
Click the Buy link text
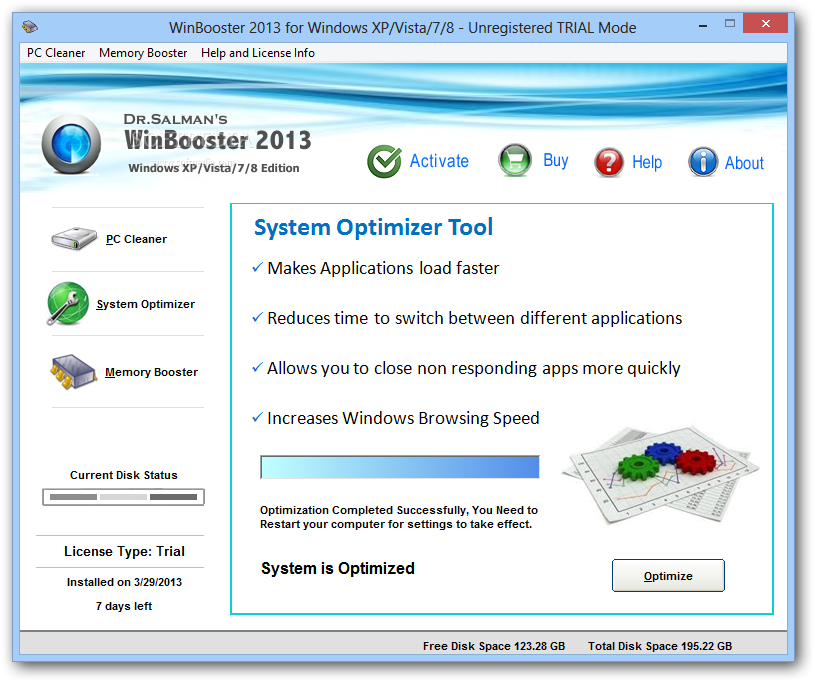(556, 160)
